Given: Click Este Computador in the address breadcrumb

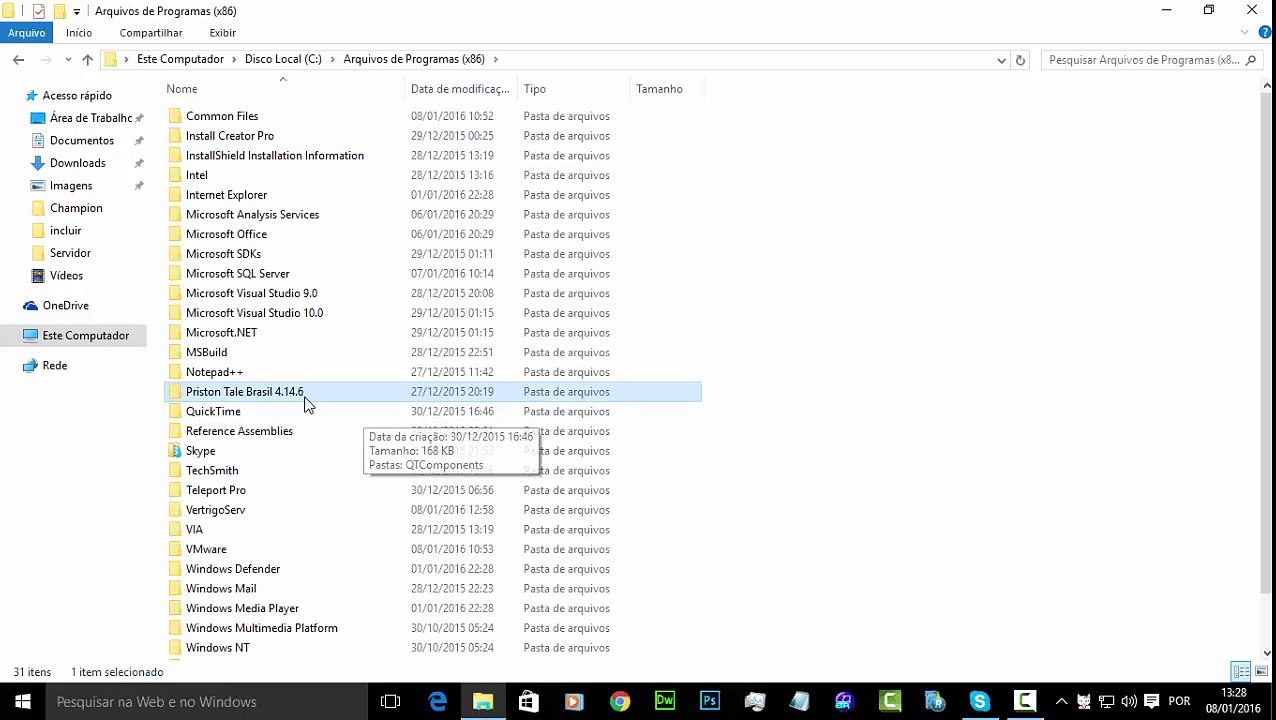Looking at the screenshot, I should pyautogui.click(x=180, y=59).
